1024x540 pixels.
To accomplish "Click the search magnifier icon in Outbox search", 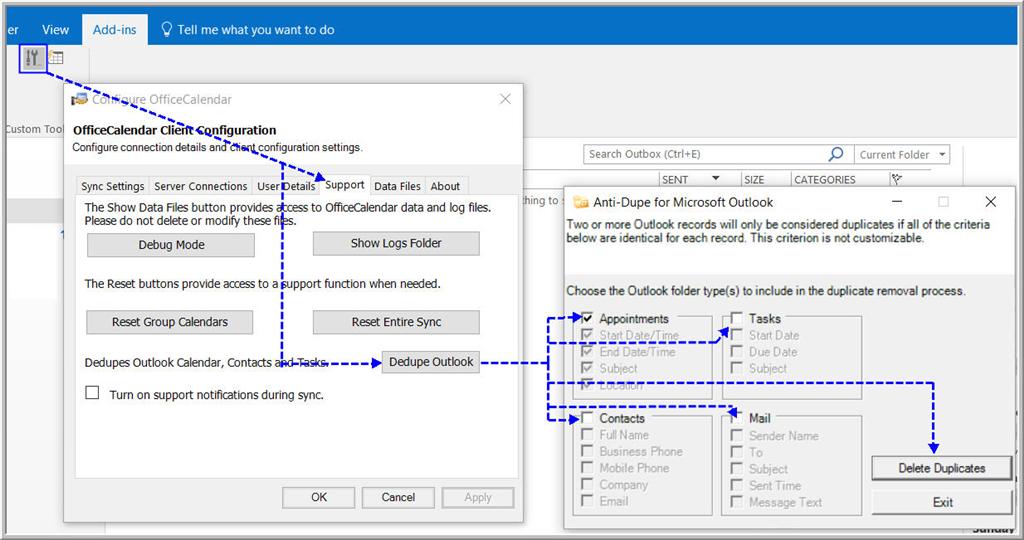I will click(x=836, y=154).
